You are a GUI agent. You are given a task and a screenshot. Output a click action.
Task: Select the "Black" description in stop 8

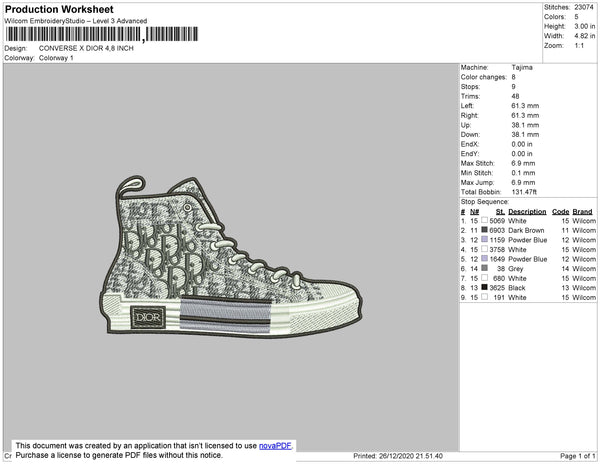coord(517,288)
